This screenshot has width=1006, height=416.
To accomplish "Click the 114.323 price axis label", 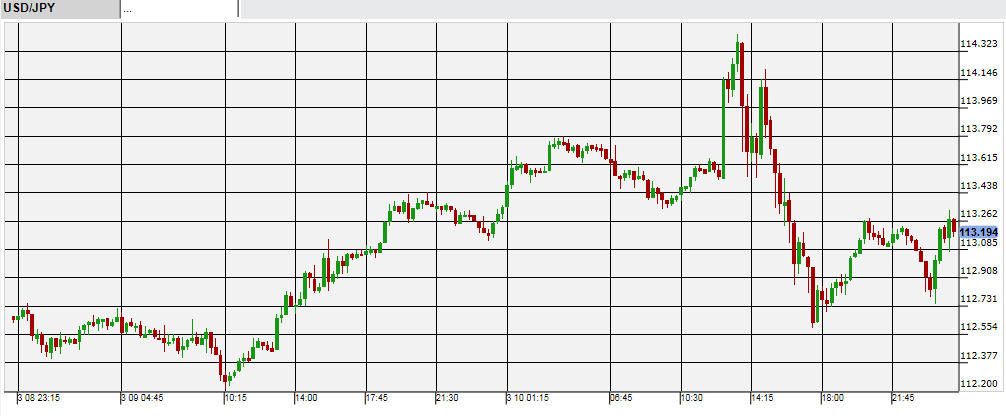I will coord(978,44).
